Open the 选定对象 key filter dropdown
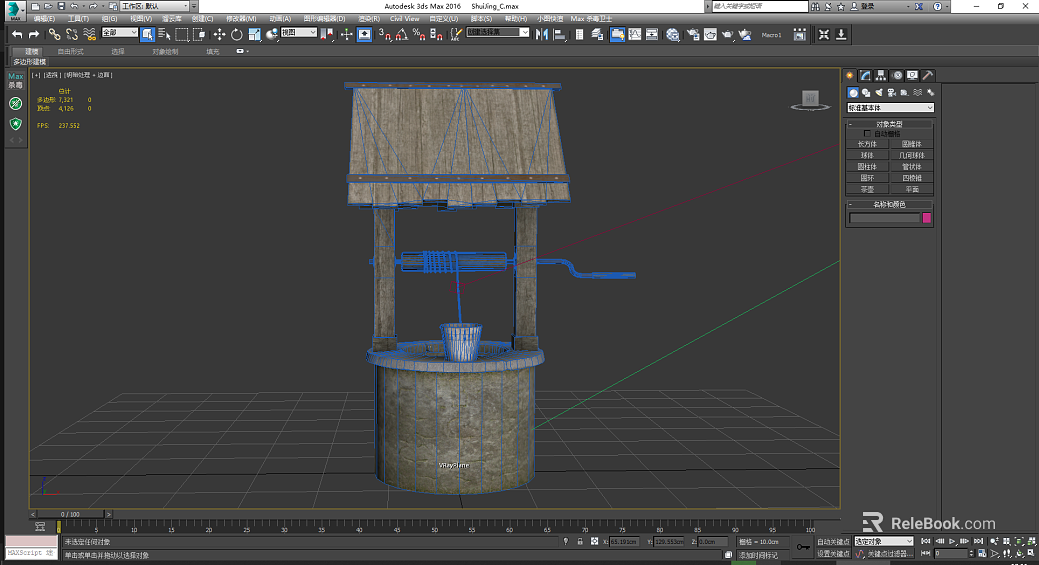Screen dimensions: 1039x565 point(884,542)
